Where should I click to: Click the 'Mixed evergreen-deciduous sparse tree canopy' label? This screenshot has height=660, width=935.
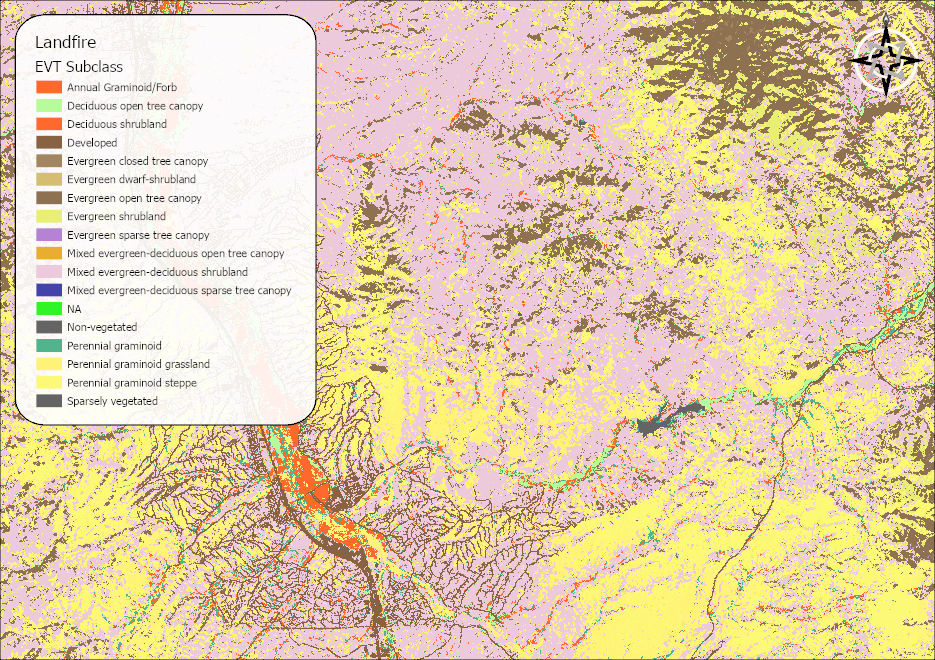point(179,290)
